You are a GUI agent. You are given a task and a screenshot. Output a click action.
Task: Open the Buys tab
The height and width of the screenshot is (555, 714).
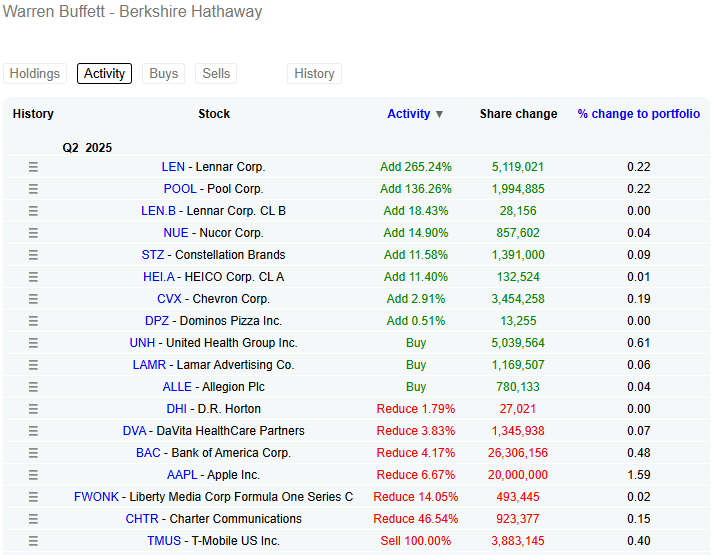point(163,73)
